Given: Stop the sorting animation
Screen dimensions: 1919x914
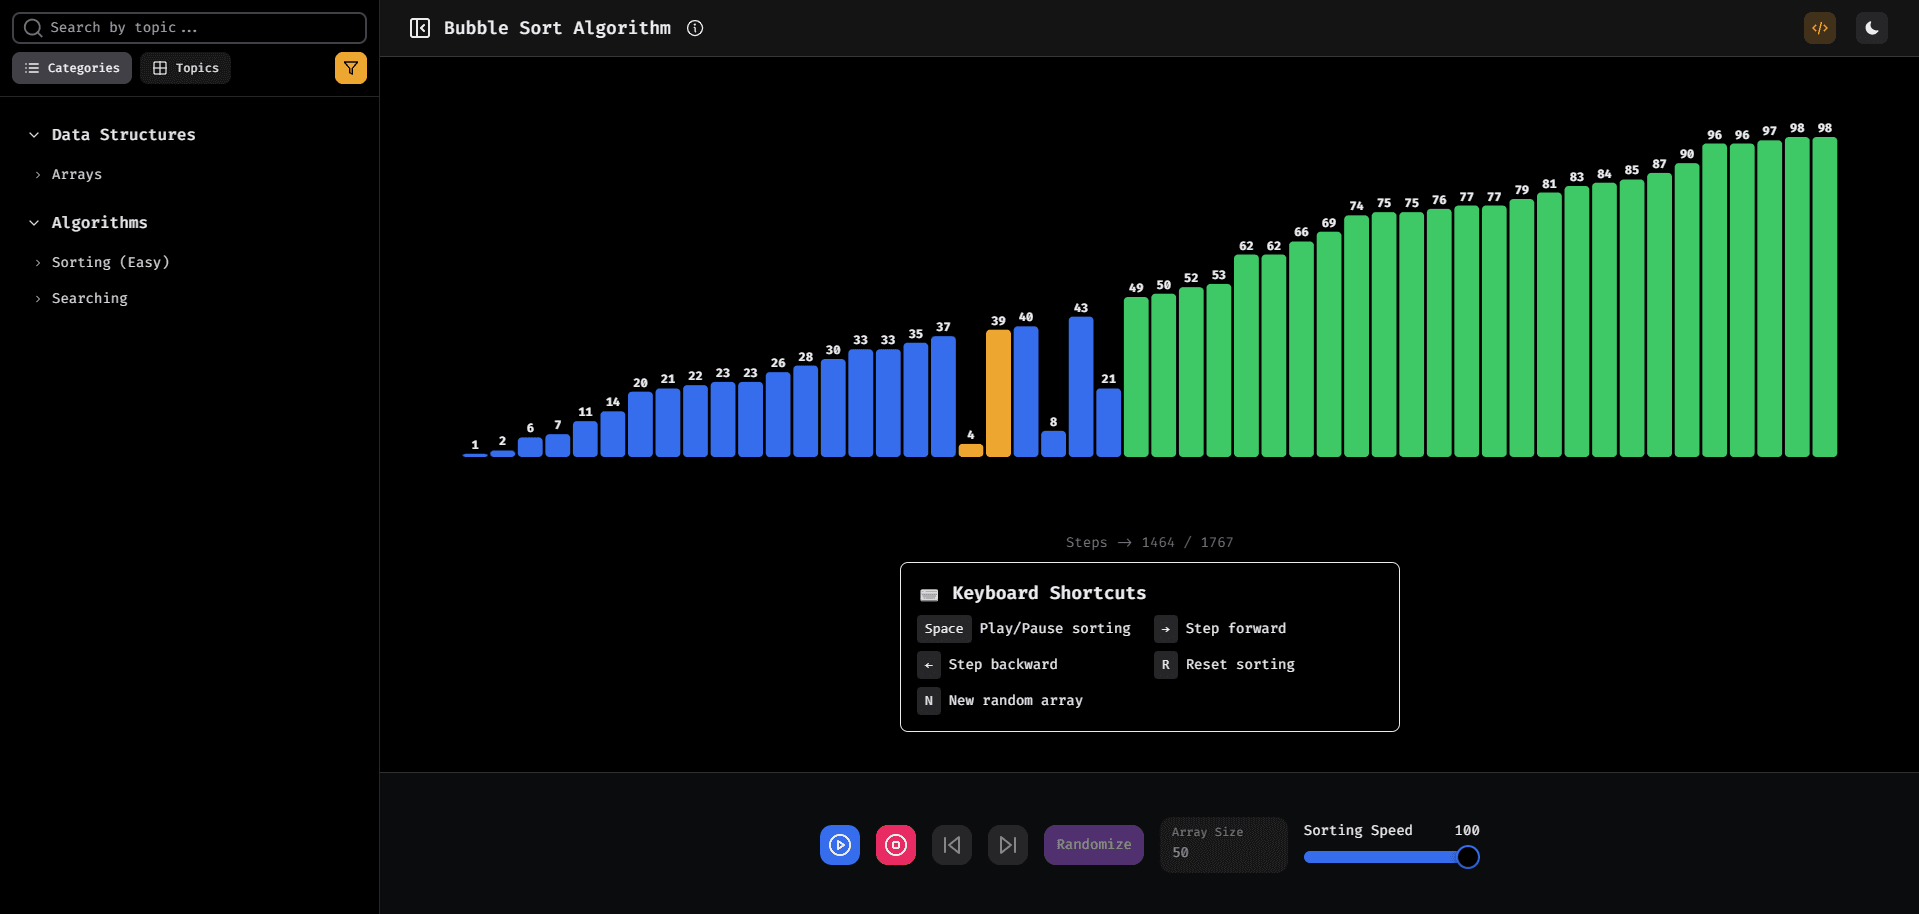Looking at the screenshot, I should click(x=895, y=845).
